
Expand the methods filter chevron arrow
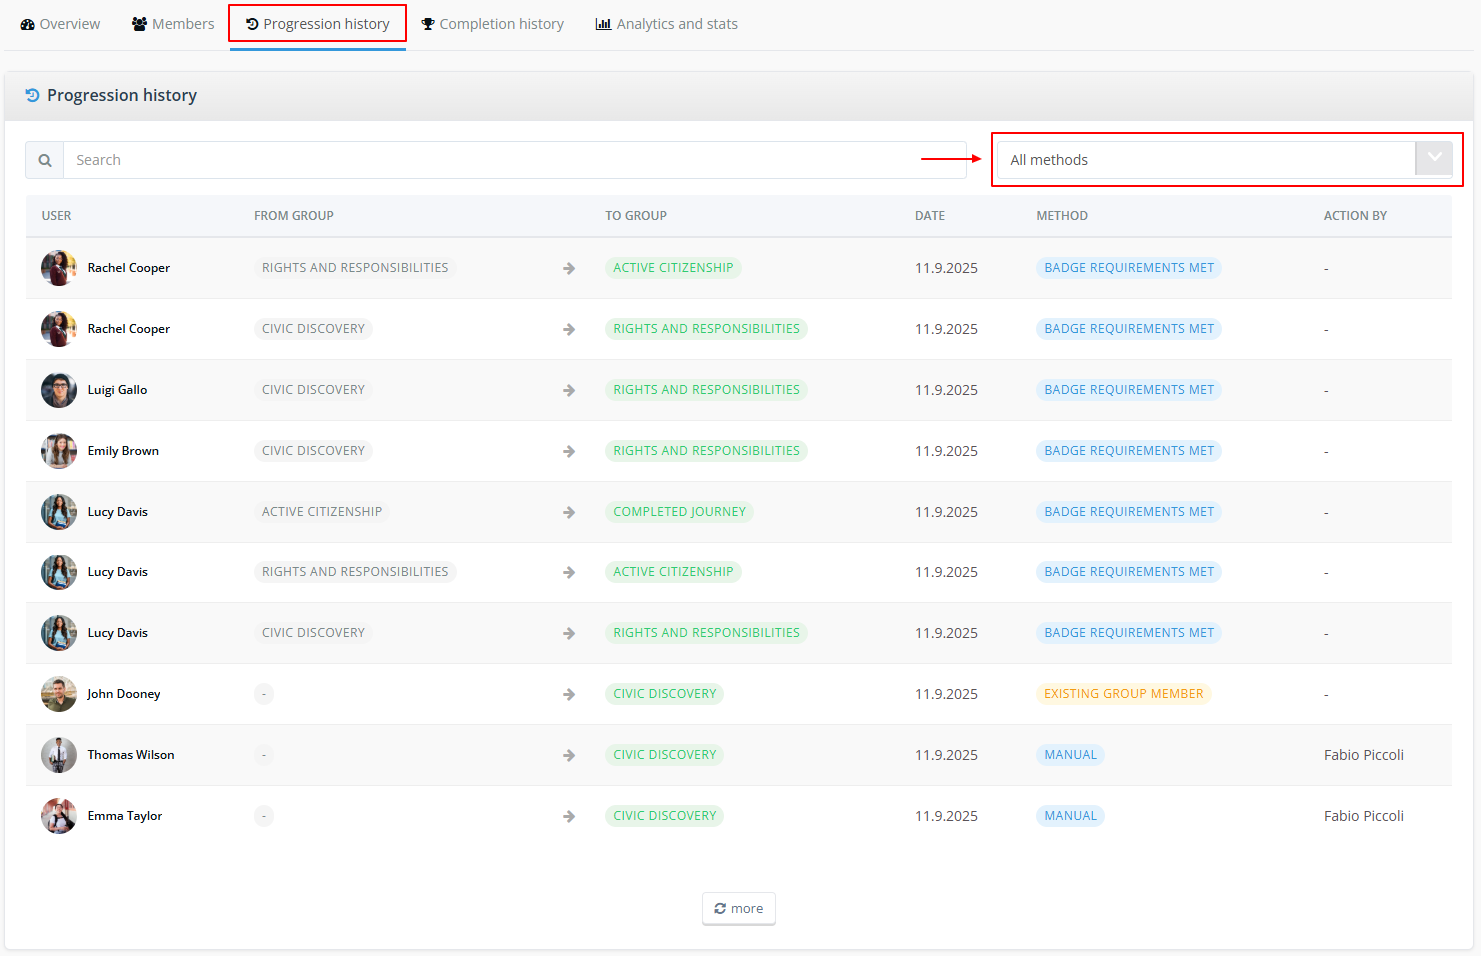tap(1434, 159)
